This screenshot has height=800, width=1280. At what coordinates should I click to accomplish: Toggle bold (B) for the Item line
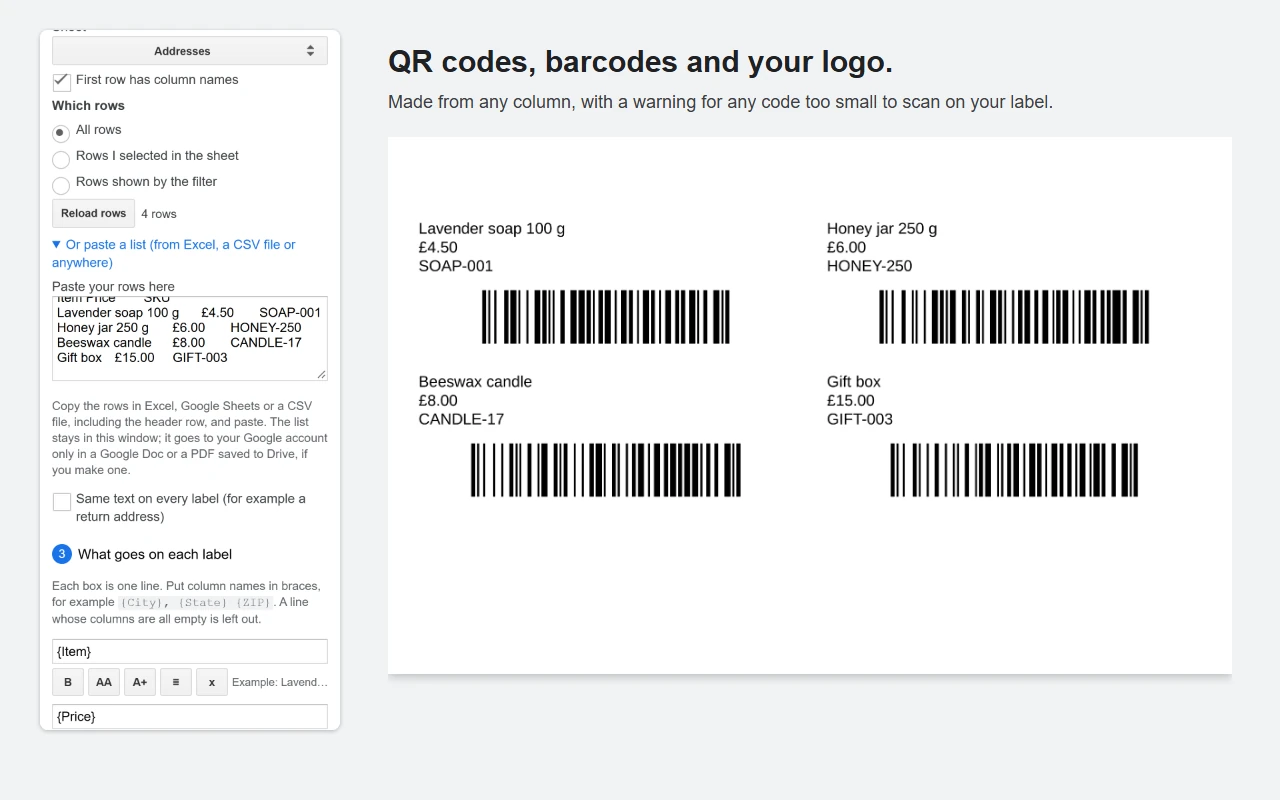click(68, 682)
